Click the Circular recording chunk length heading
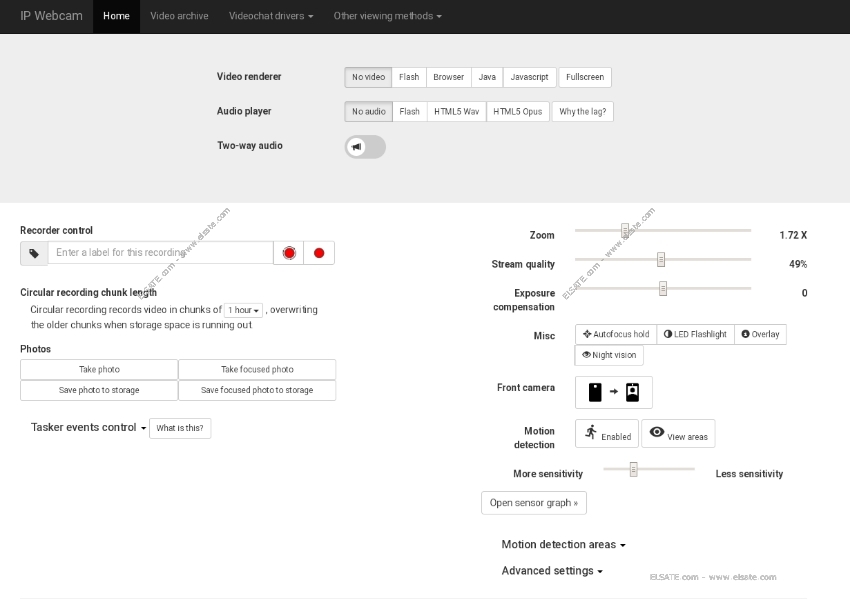 point(88,293)
